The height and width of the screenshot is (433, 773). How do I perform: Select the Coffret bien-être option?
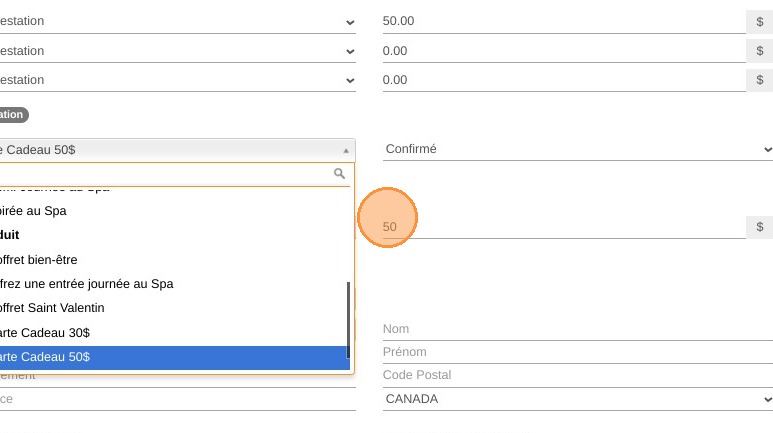click(174, 260)
